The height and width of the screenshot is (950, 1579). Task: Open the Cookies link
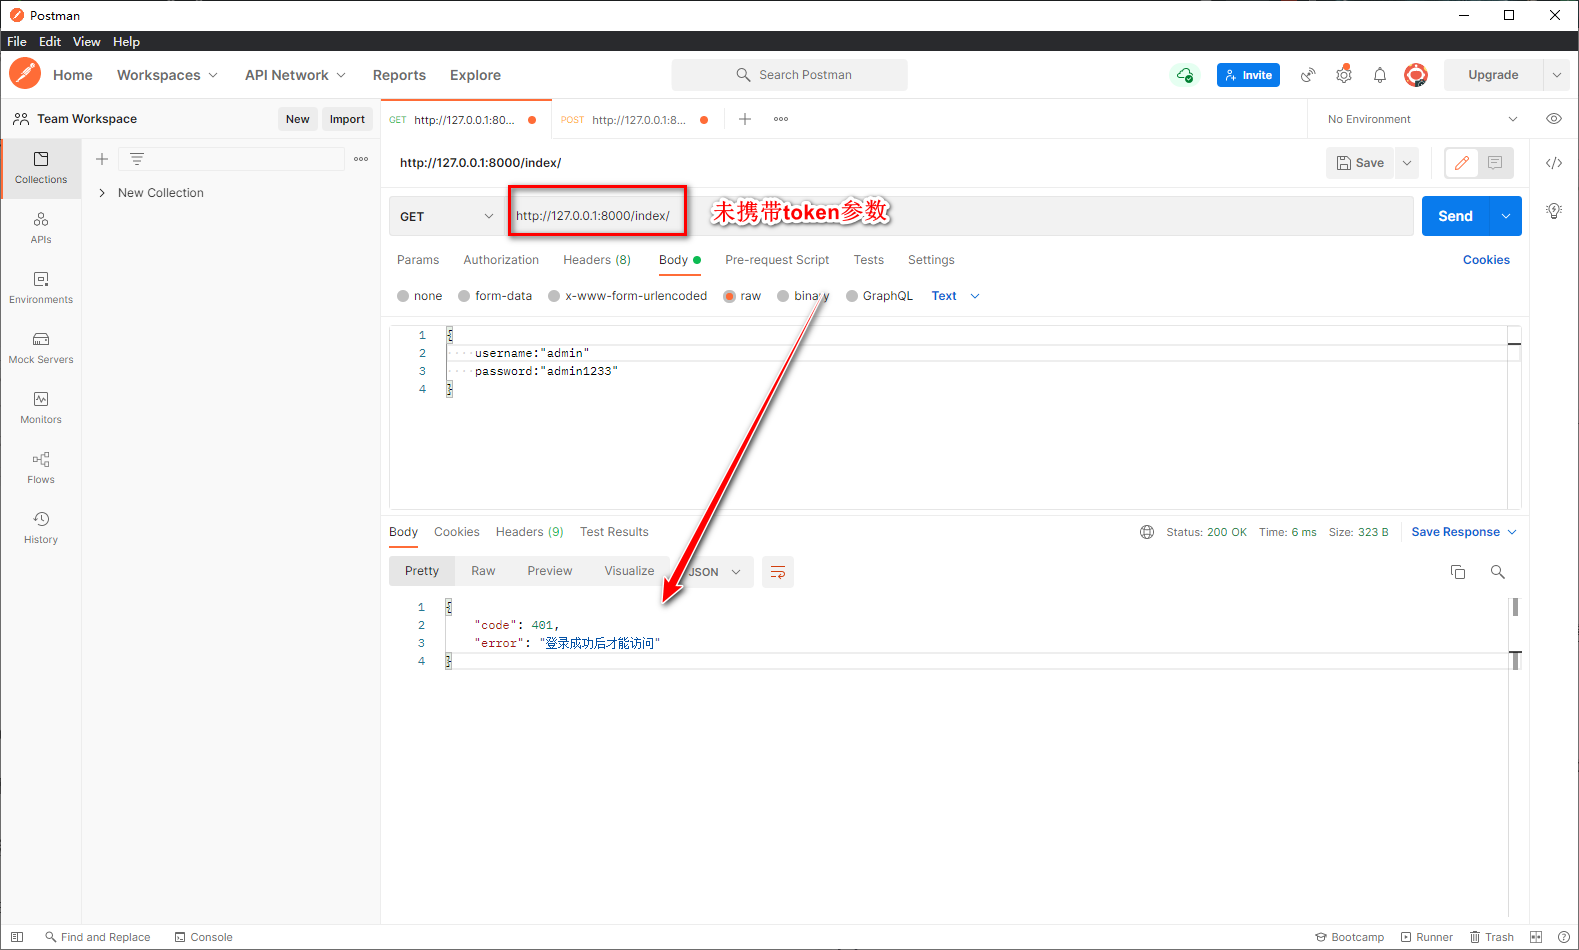coord(1486,260)
